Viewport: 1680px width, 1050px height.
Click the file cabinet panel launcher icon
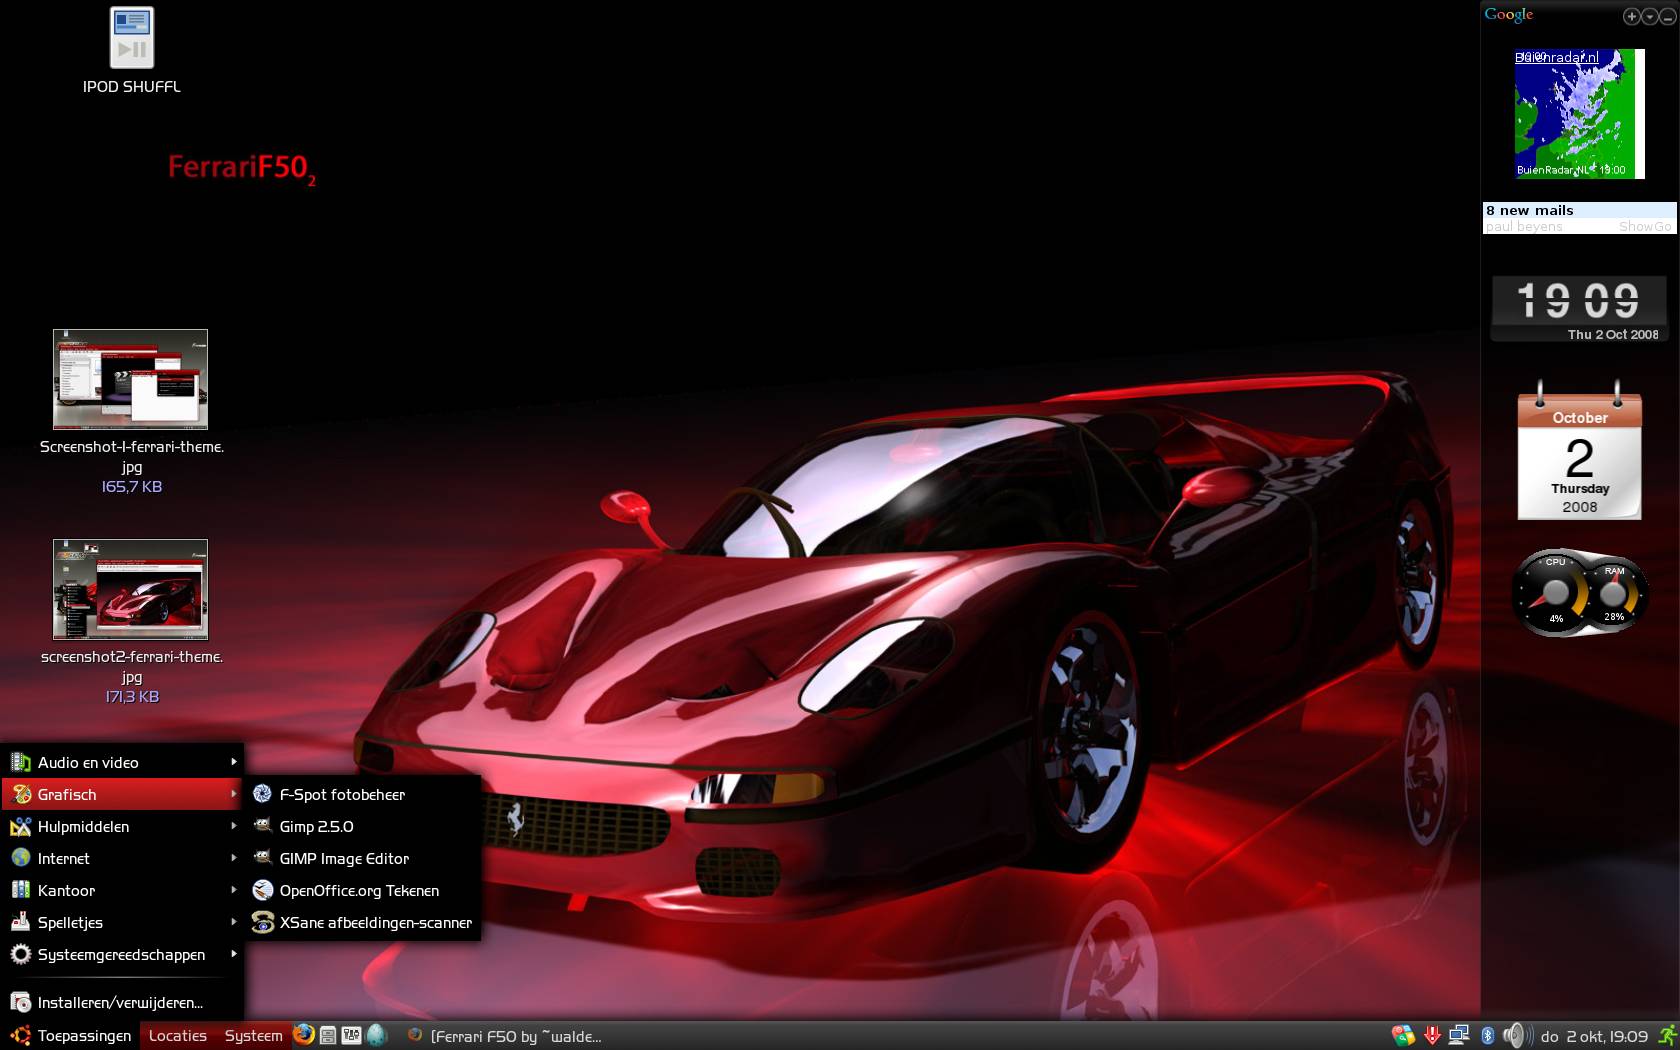tap(328, 1036)
